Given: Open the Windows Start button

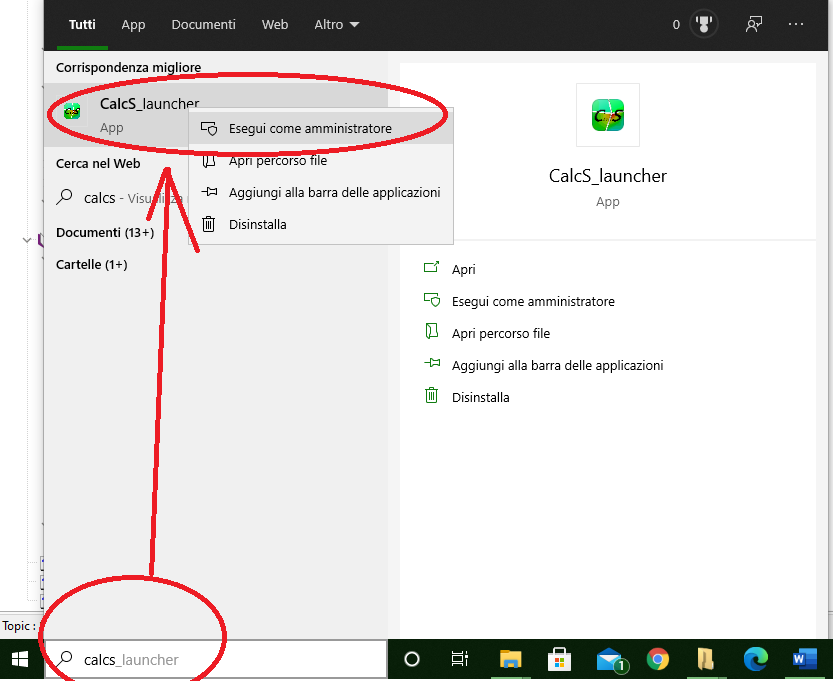Looking at the screenshot, I should coord(20,659).
